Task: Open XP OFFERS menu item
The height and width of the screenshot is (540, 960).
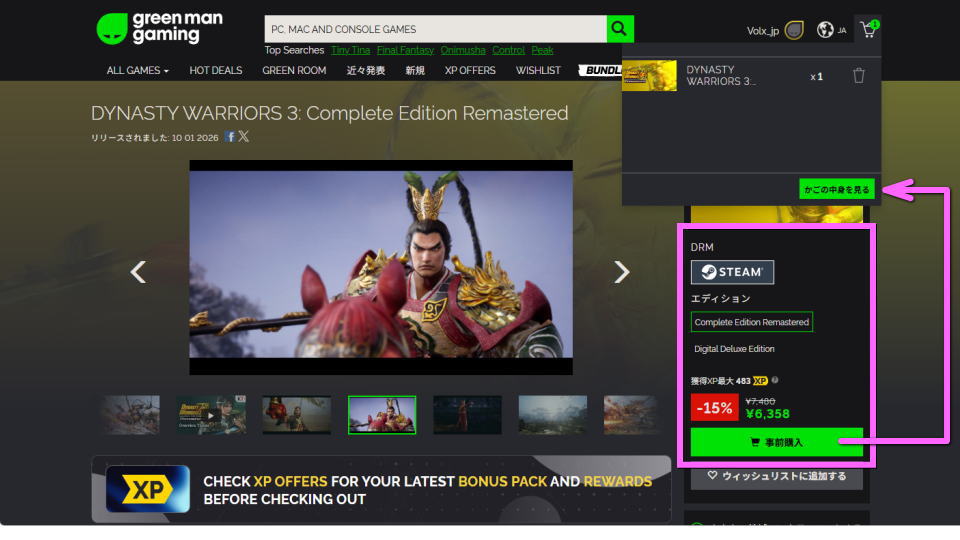Action: coord(470,70)
